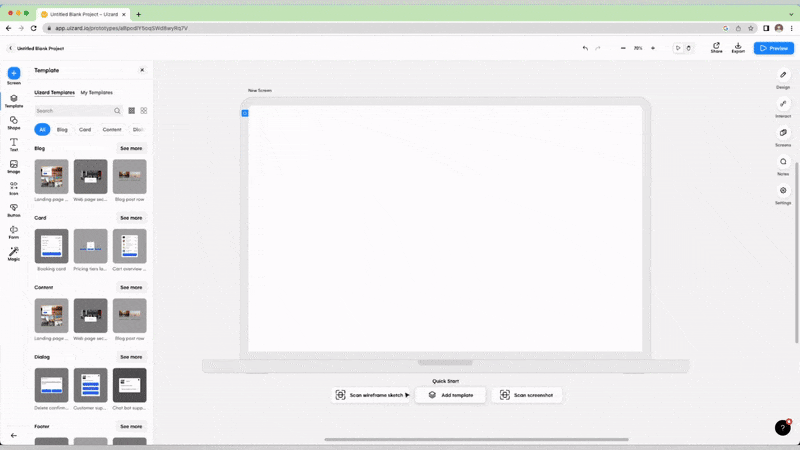Image resolution: width=800 pixels, height=450 pixels.
Task: Switch to hand pan mode
Action: 688,48
